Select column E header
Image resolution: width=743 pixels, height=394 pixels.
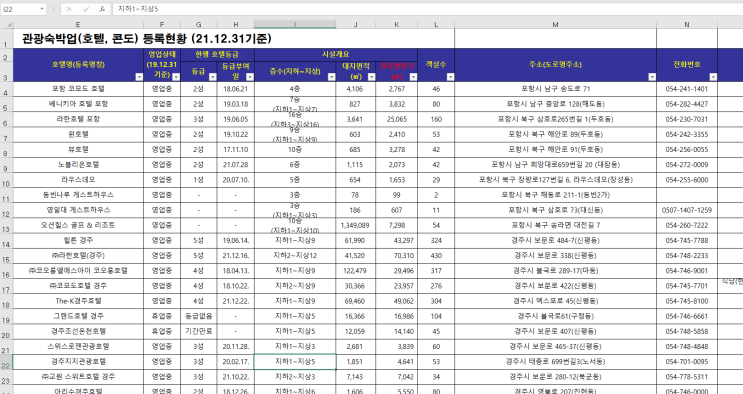pyautogui.click(x=78, y=24)
